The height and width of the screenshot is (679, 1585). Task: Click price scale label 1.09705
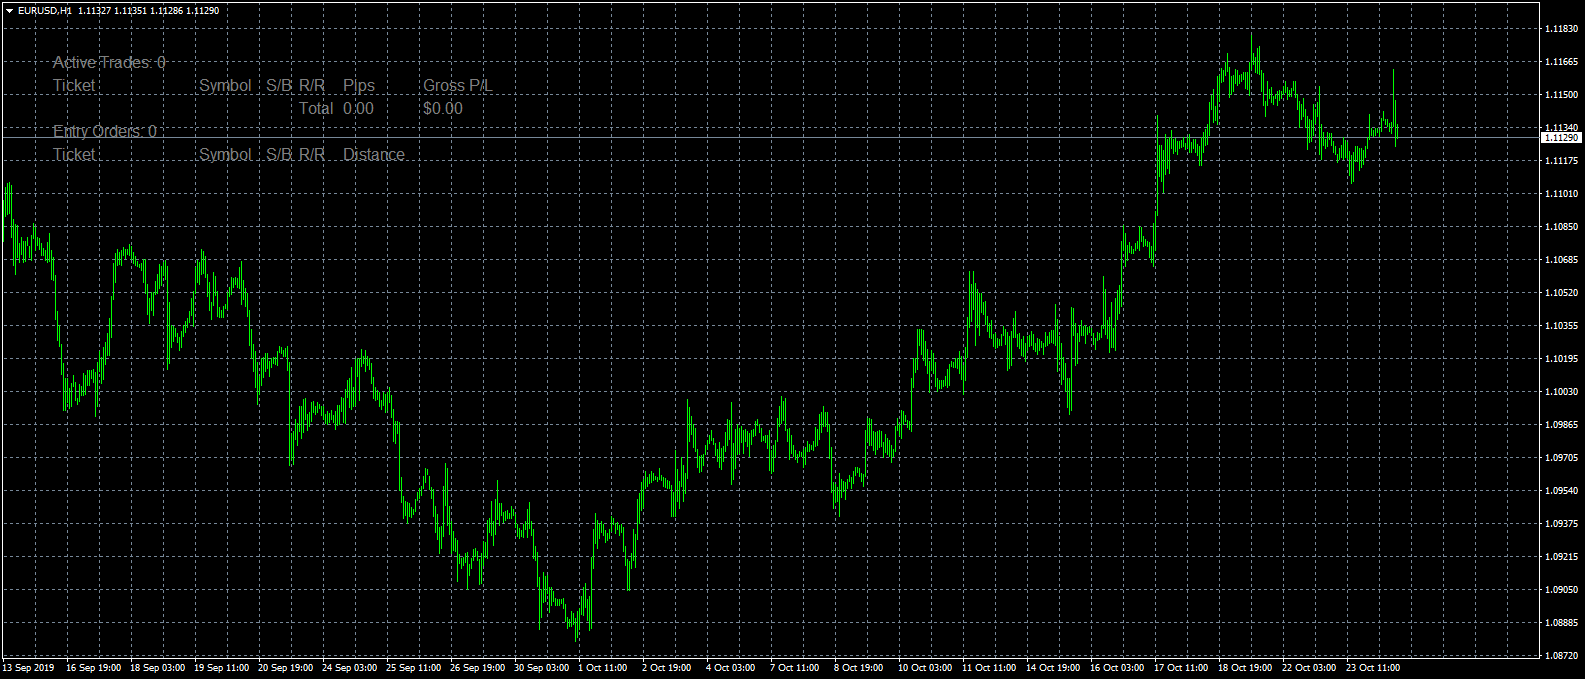[x=1561, y=458]
